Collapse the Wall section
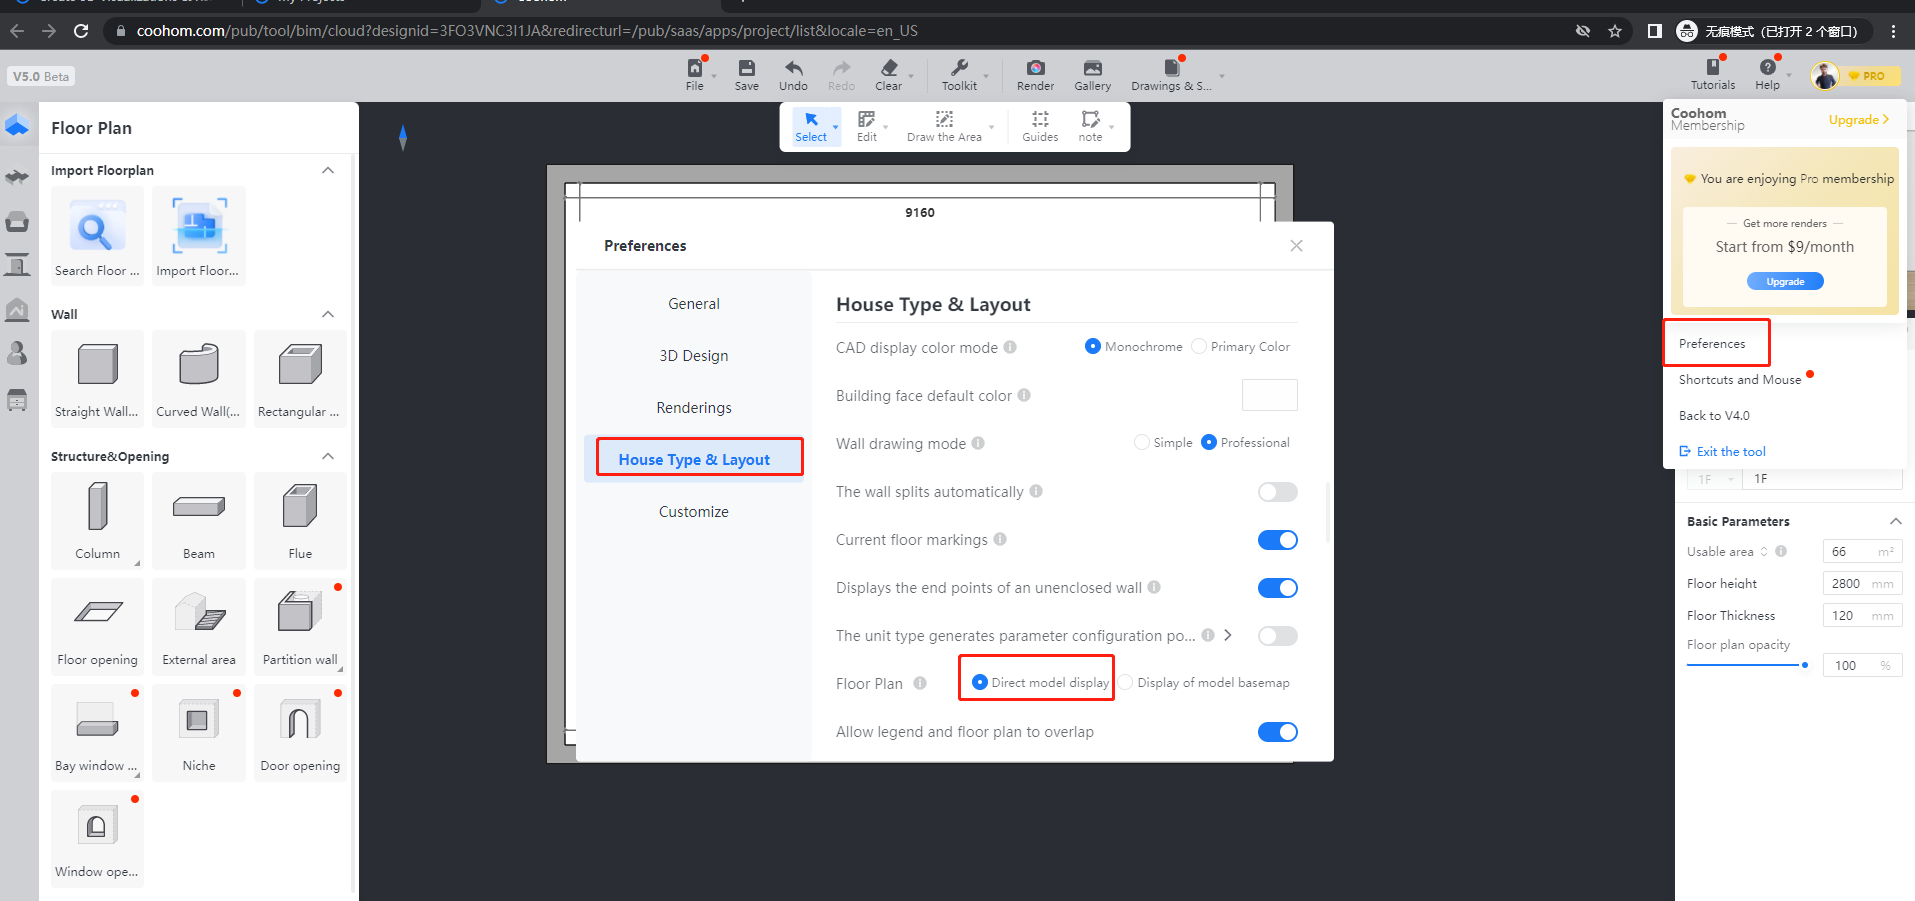Screen dimensions: 1915x901 [328, 314]
